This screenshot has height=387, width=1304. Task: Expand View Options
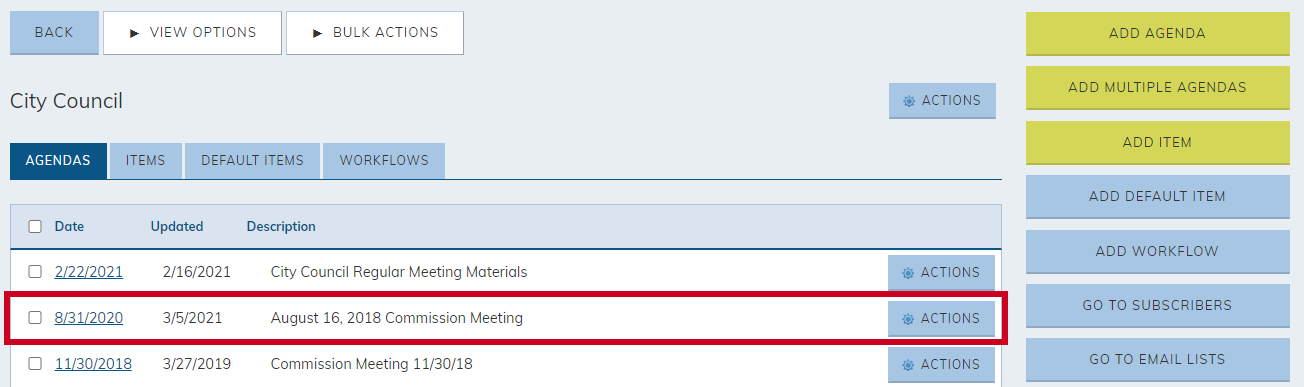pos(192,33)
